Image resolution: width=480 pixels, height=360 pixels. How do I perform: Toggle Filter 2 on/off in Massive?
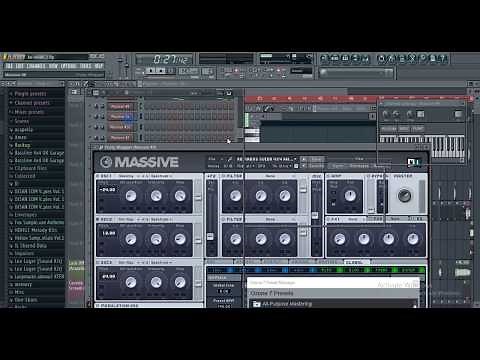point(224,219)
